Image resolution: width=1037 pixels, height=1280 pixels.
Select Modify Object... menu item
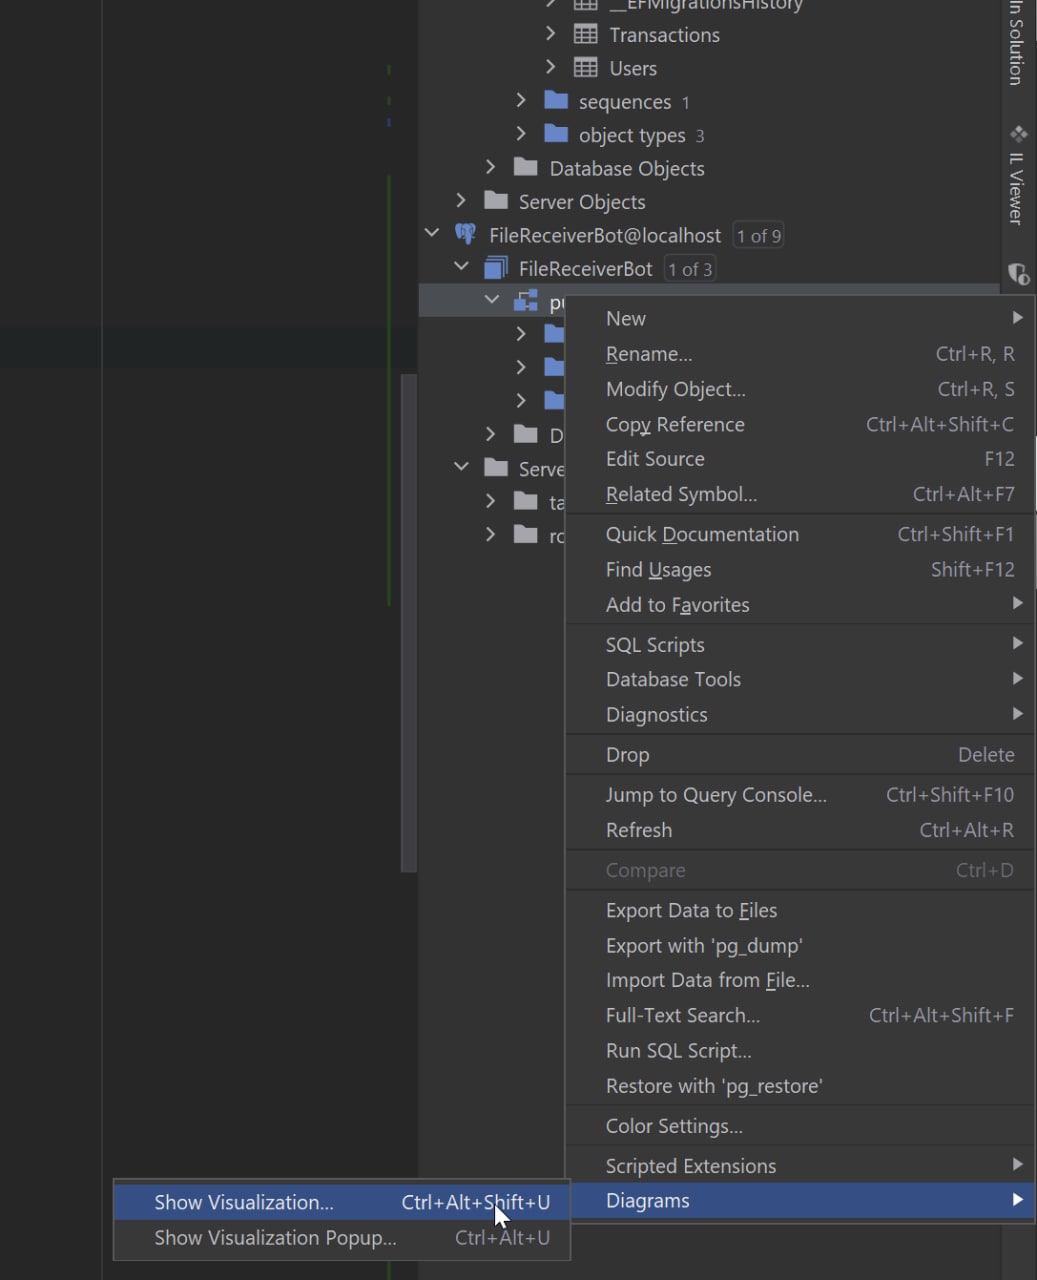[x=800, y=389]
